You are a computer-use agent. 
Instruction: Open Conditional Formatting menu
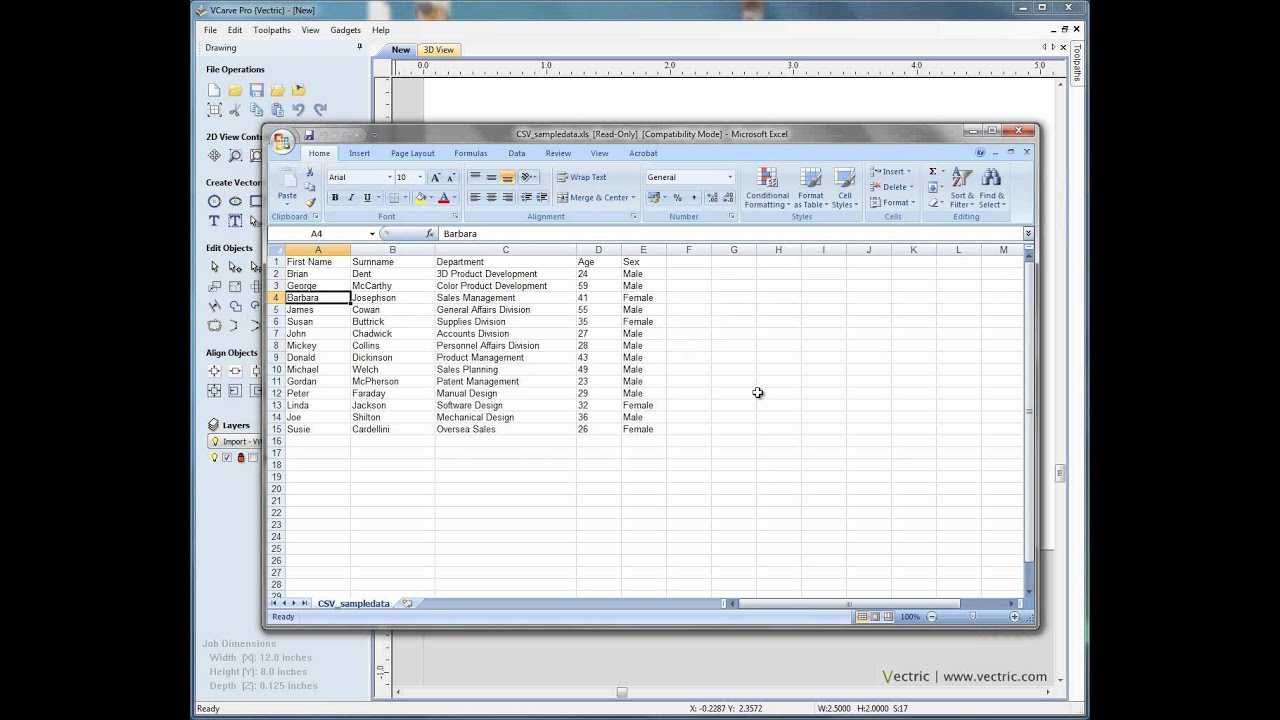[x=767, y=188]
